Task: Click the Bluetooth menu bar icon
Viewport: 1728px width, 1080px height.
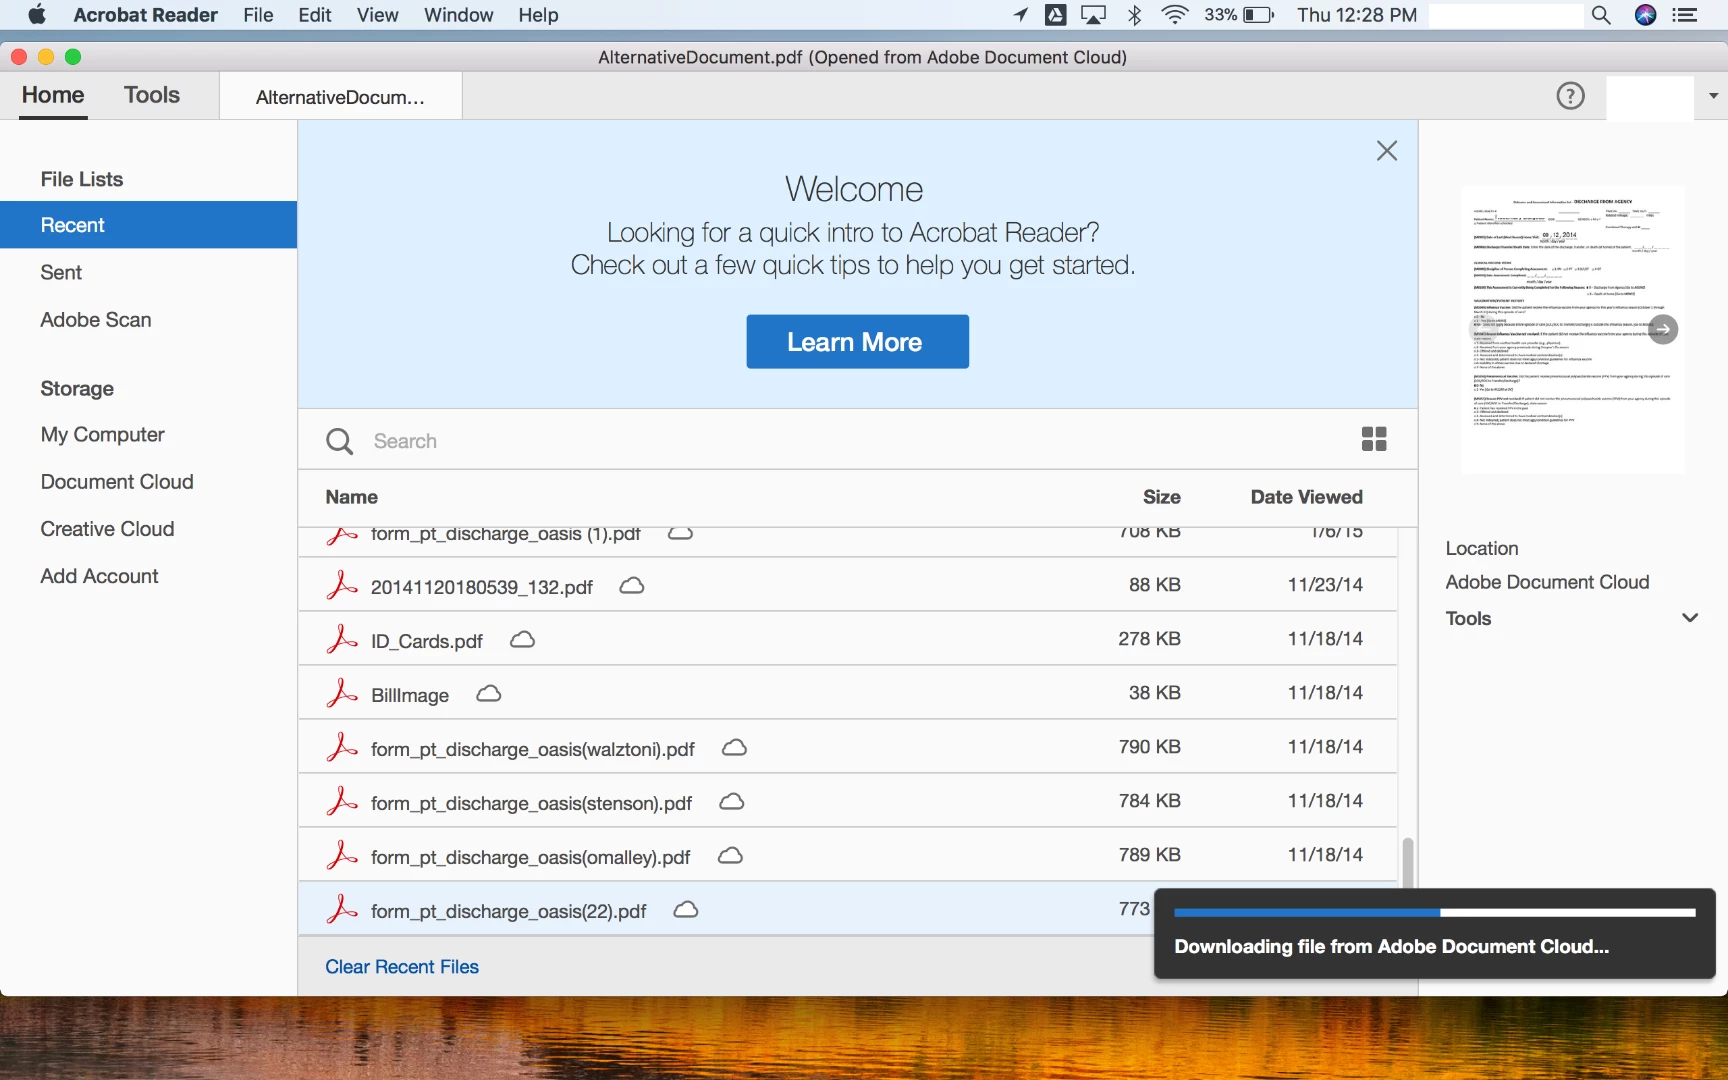Action: 1135,15
